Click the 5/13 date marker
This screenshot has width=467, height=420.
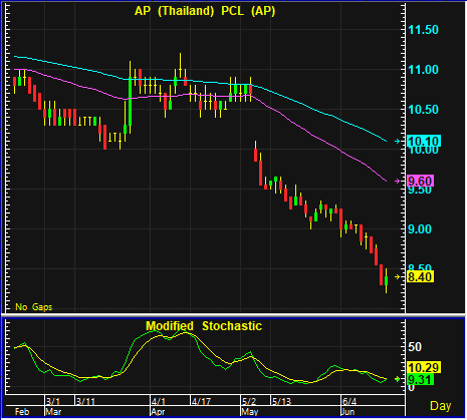[x=281, y=401]
